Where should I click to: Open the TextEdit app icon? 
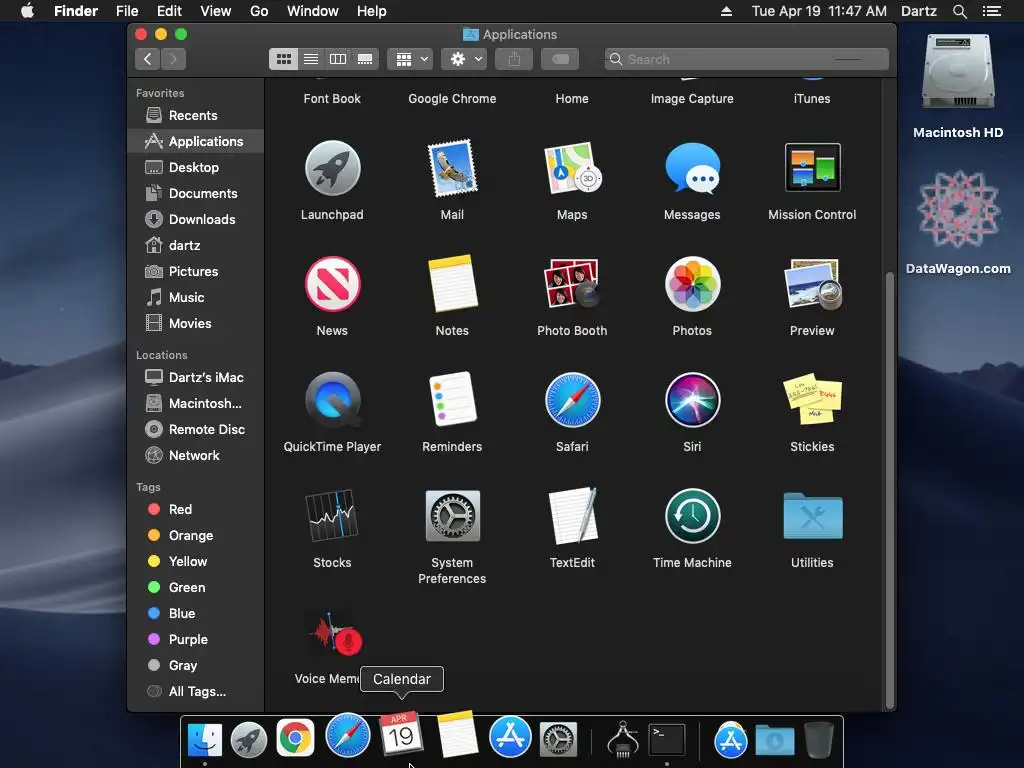[572, 515]
